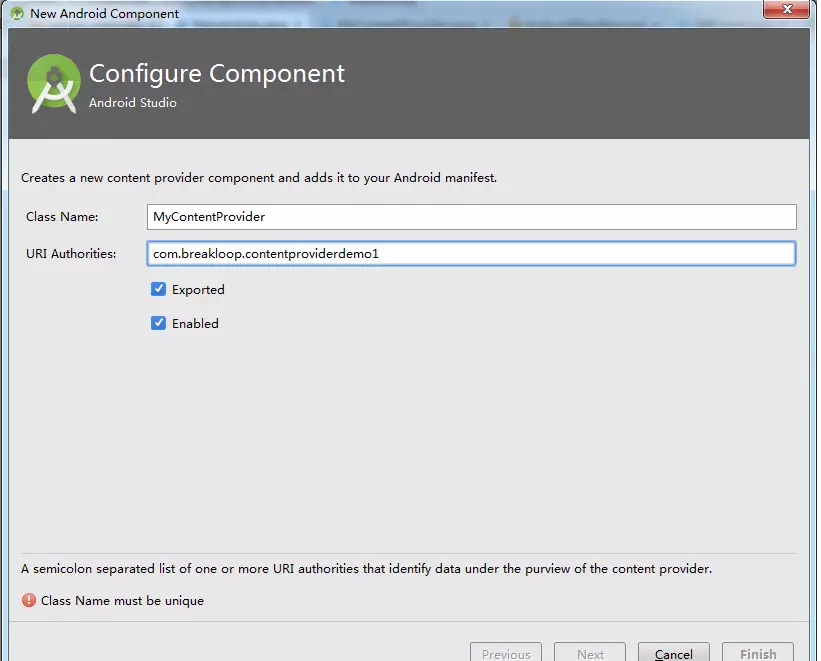
Task: Click the Next button
Action: (590, 653)
